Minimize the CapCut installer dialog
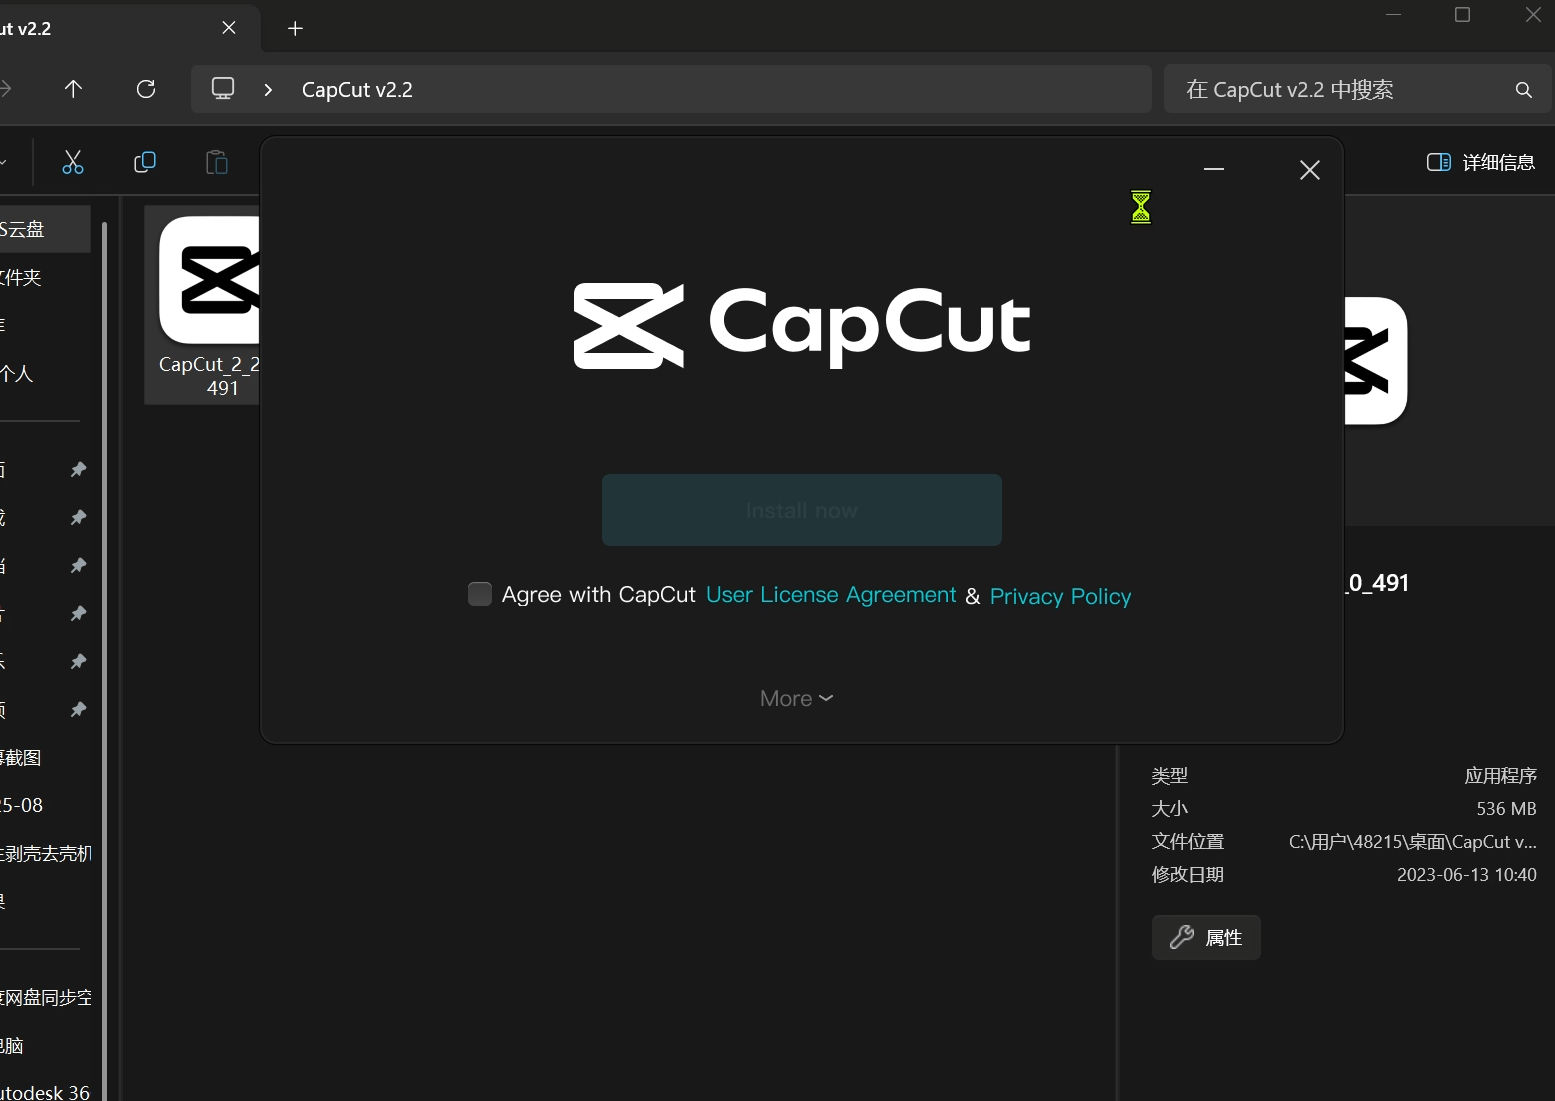Screen dimensions: 1555x1101 pos(1214,169)
